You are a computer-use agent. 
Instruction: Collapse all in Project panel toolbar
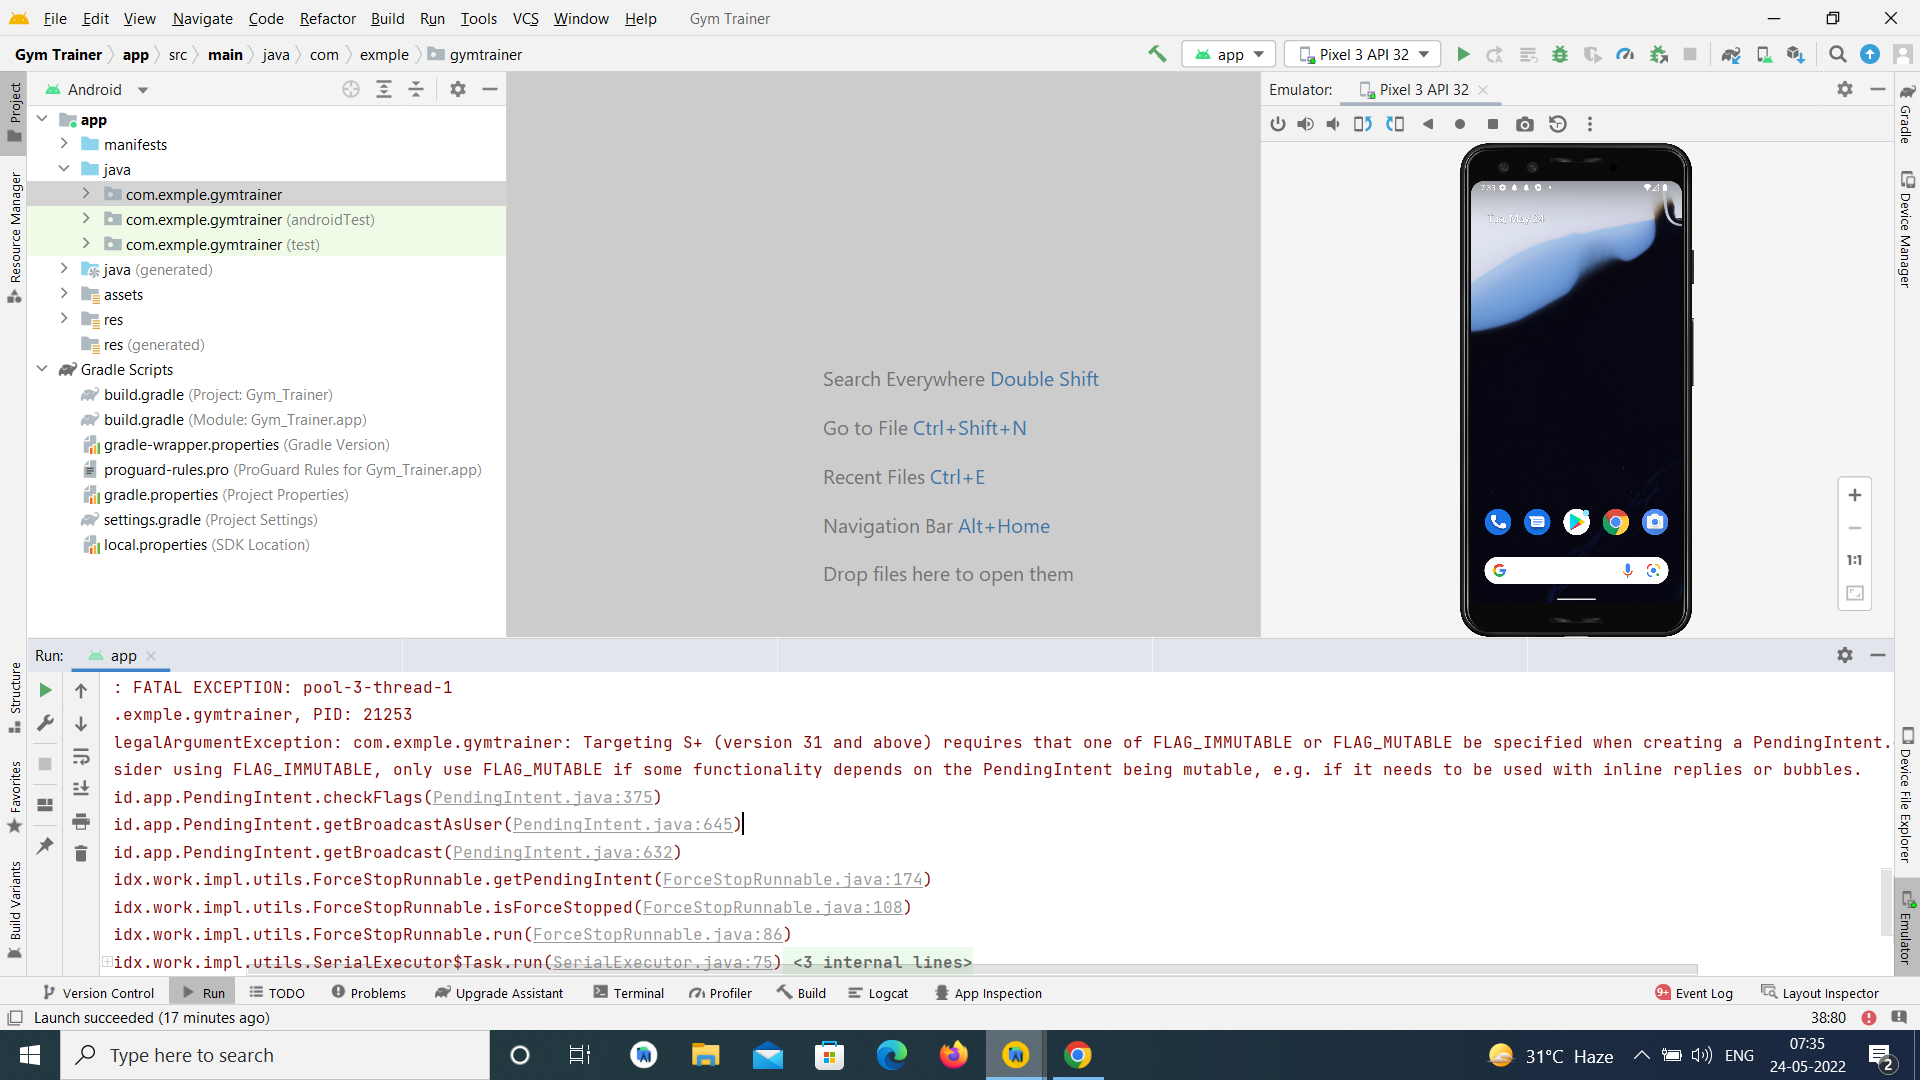coord(416,89)
